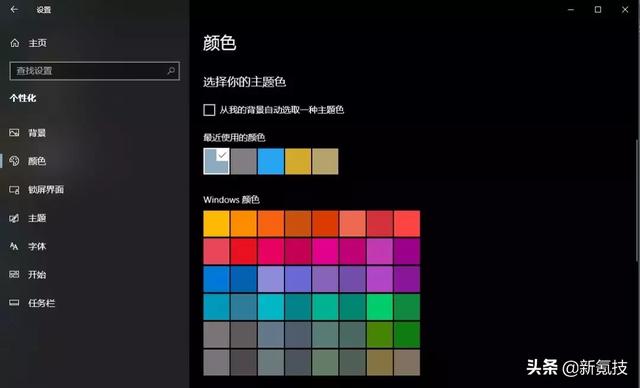
Task: Select the 主题 brush icon
Action: [14, 218]
